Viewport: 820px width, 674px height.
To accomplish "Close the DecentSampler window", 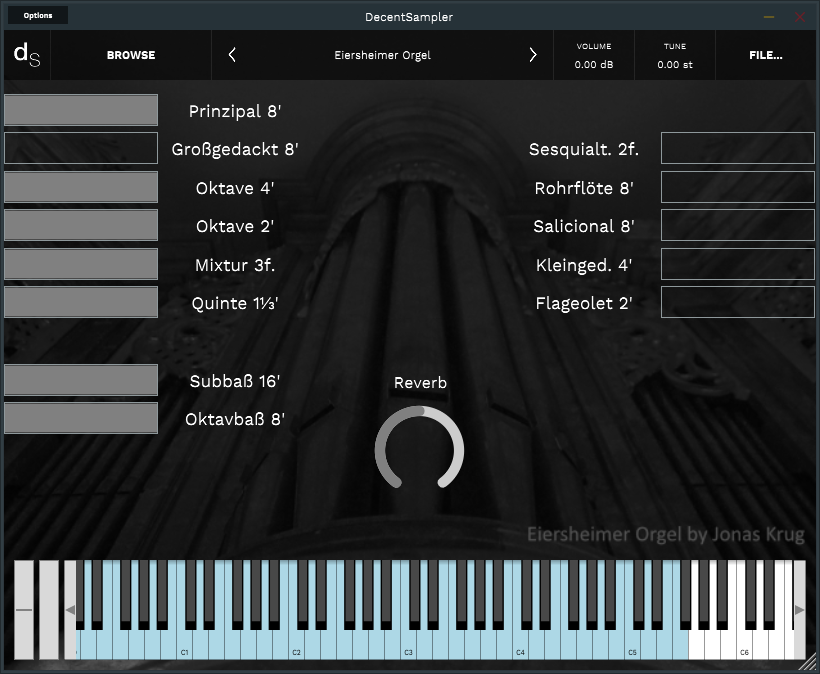I will pos(800,17).
